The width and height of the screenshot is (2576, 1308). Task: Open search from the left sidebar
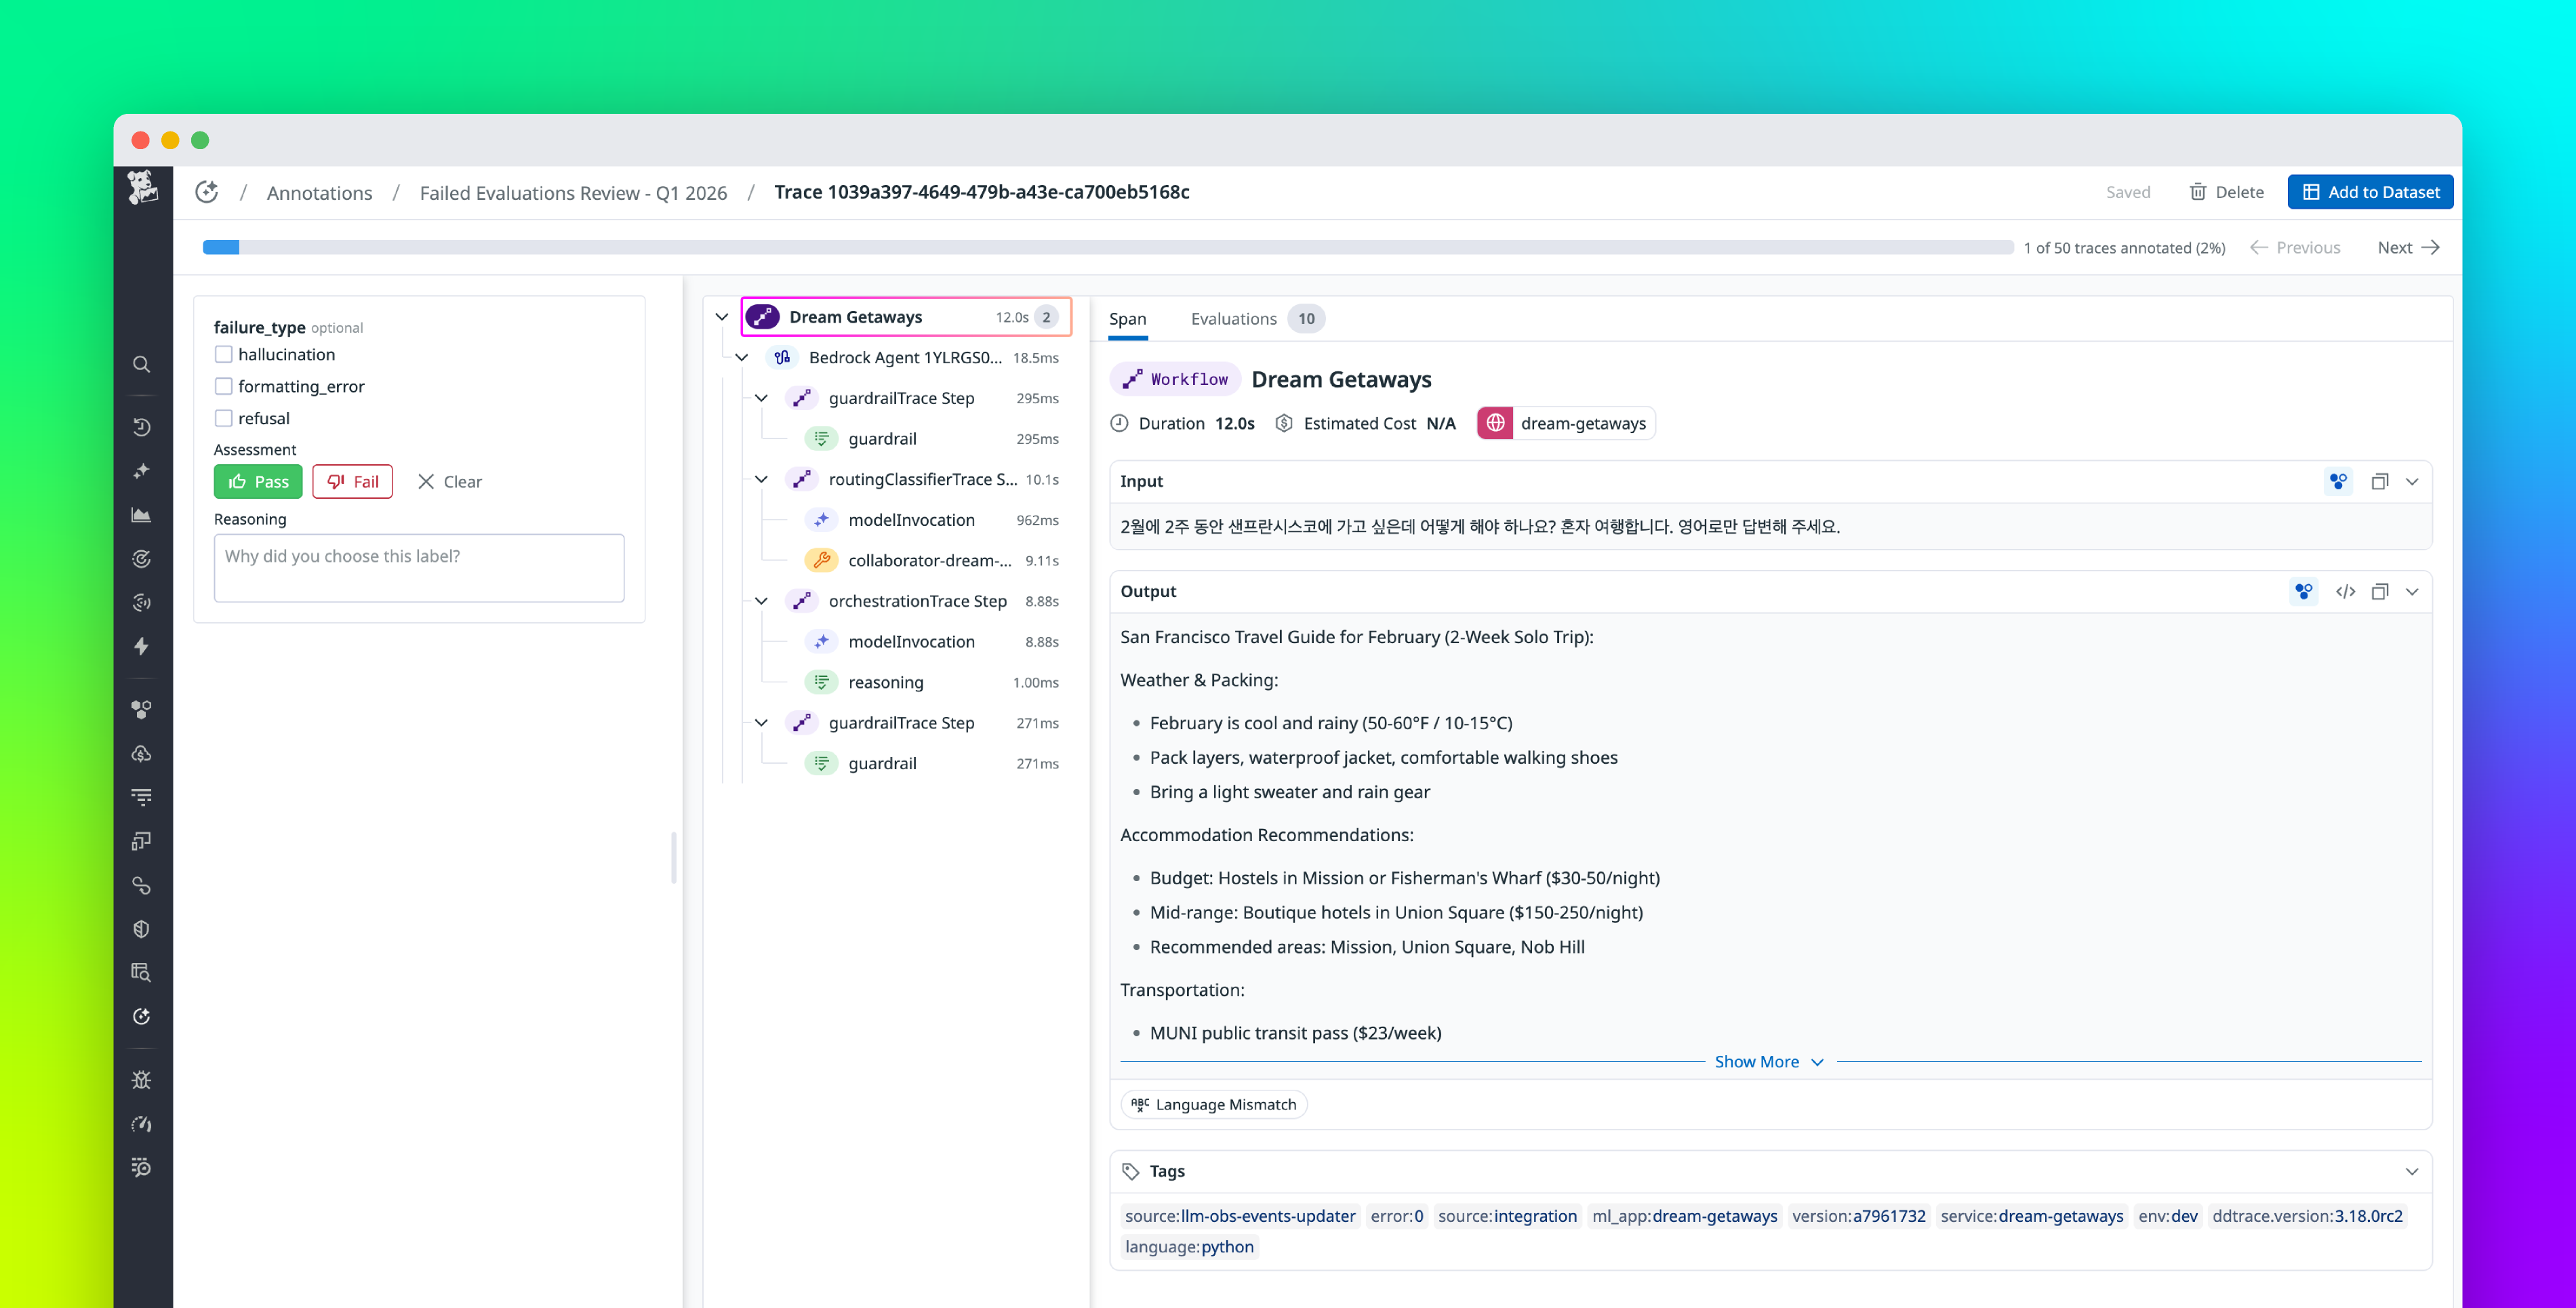pyautogui.click(x=142, y=364)
